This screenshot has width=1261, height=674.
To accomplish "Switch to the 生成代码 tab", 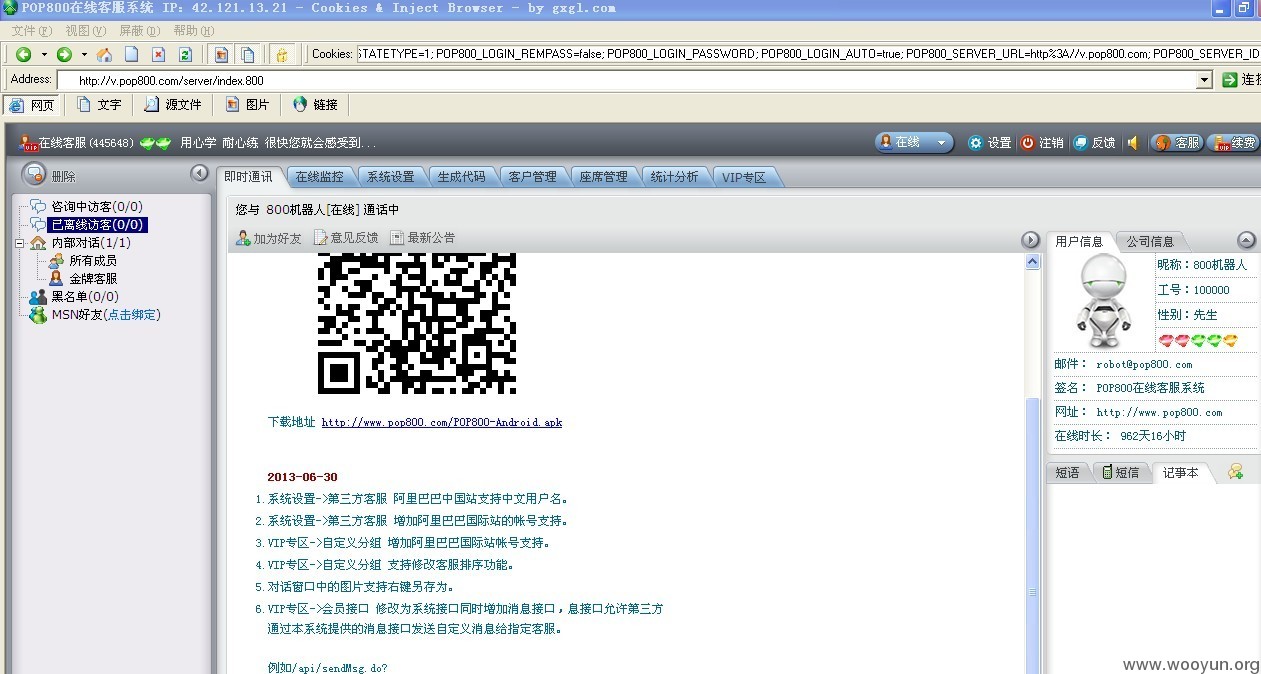I will point(461,177).
